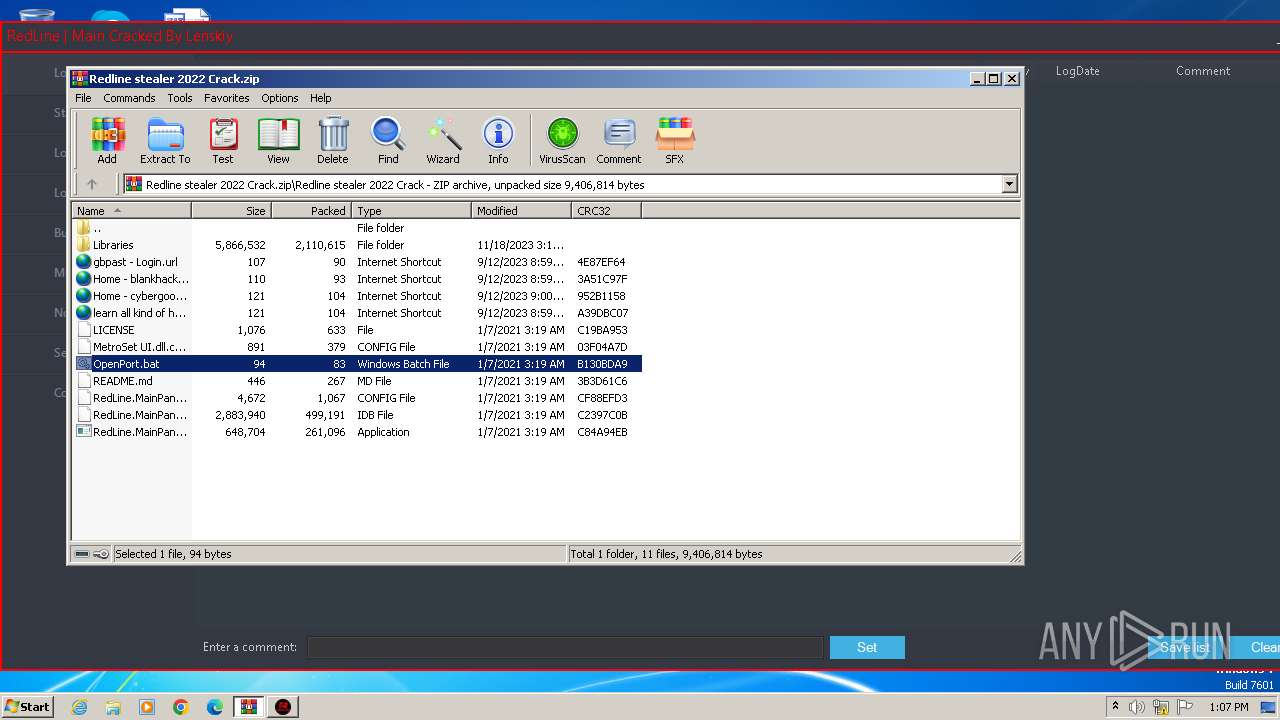
Task: Click the Extract To toolbar icon
Action: tap(165, 140)
